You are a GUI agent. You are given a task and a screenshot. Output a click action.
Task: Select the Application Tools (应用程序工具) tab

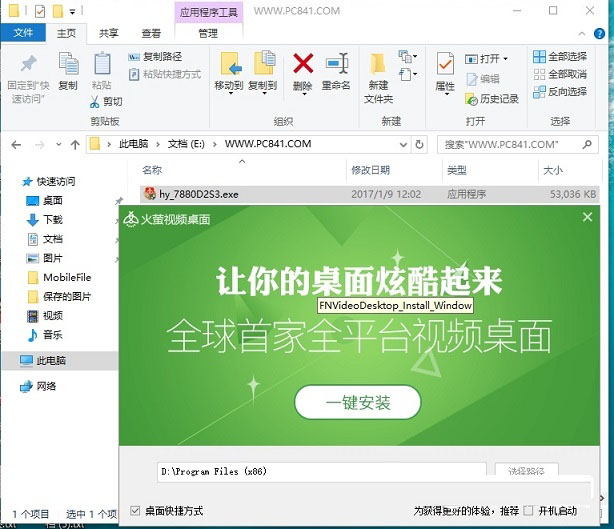pyautogui.click(x=208, y=13)
